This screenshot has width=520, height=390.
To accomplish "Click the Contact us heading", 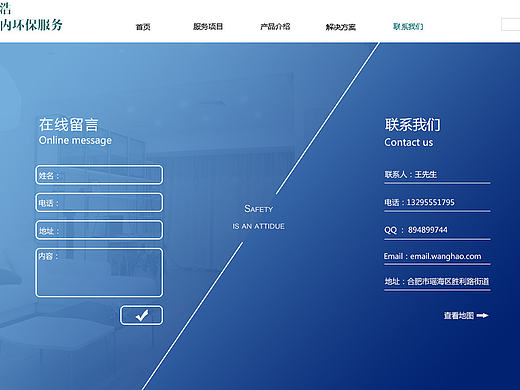I will 409,142.
